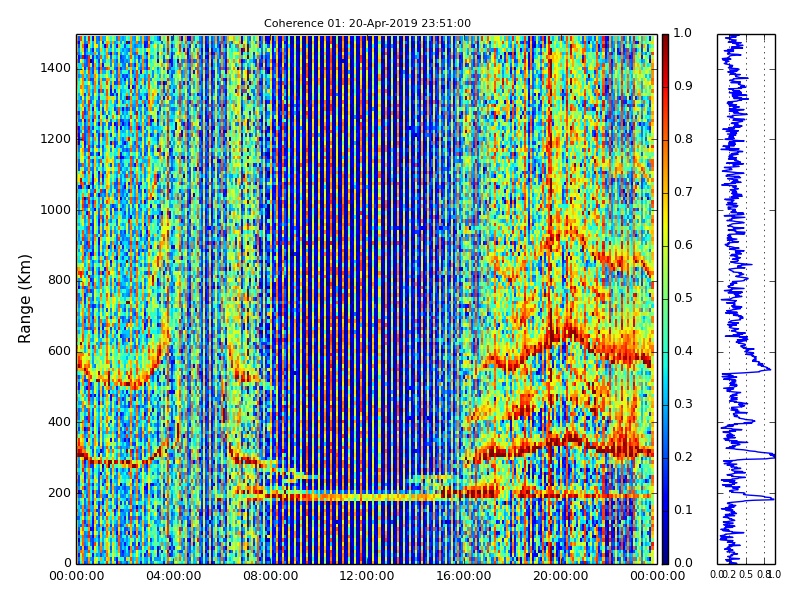800x600 pixels.
Task: Click the 1400 range tick label
Action: [x=55, y=68]
